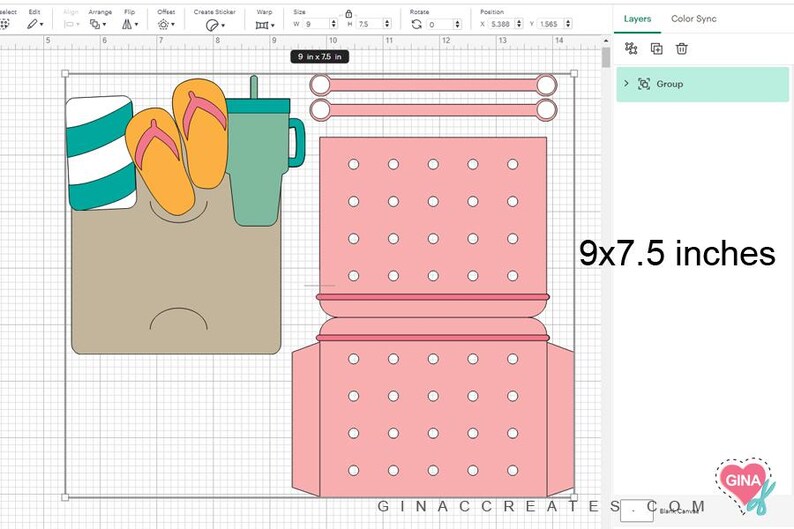
Task: Switch to the Color Sync tab
Action: click(x=693, y=19)
